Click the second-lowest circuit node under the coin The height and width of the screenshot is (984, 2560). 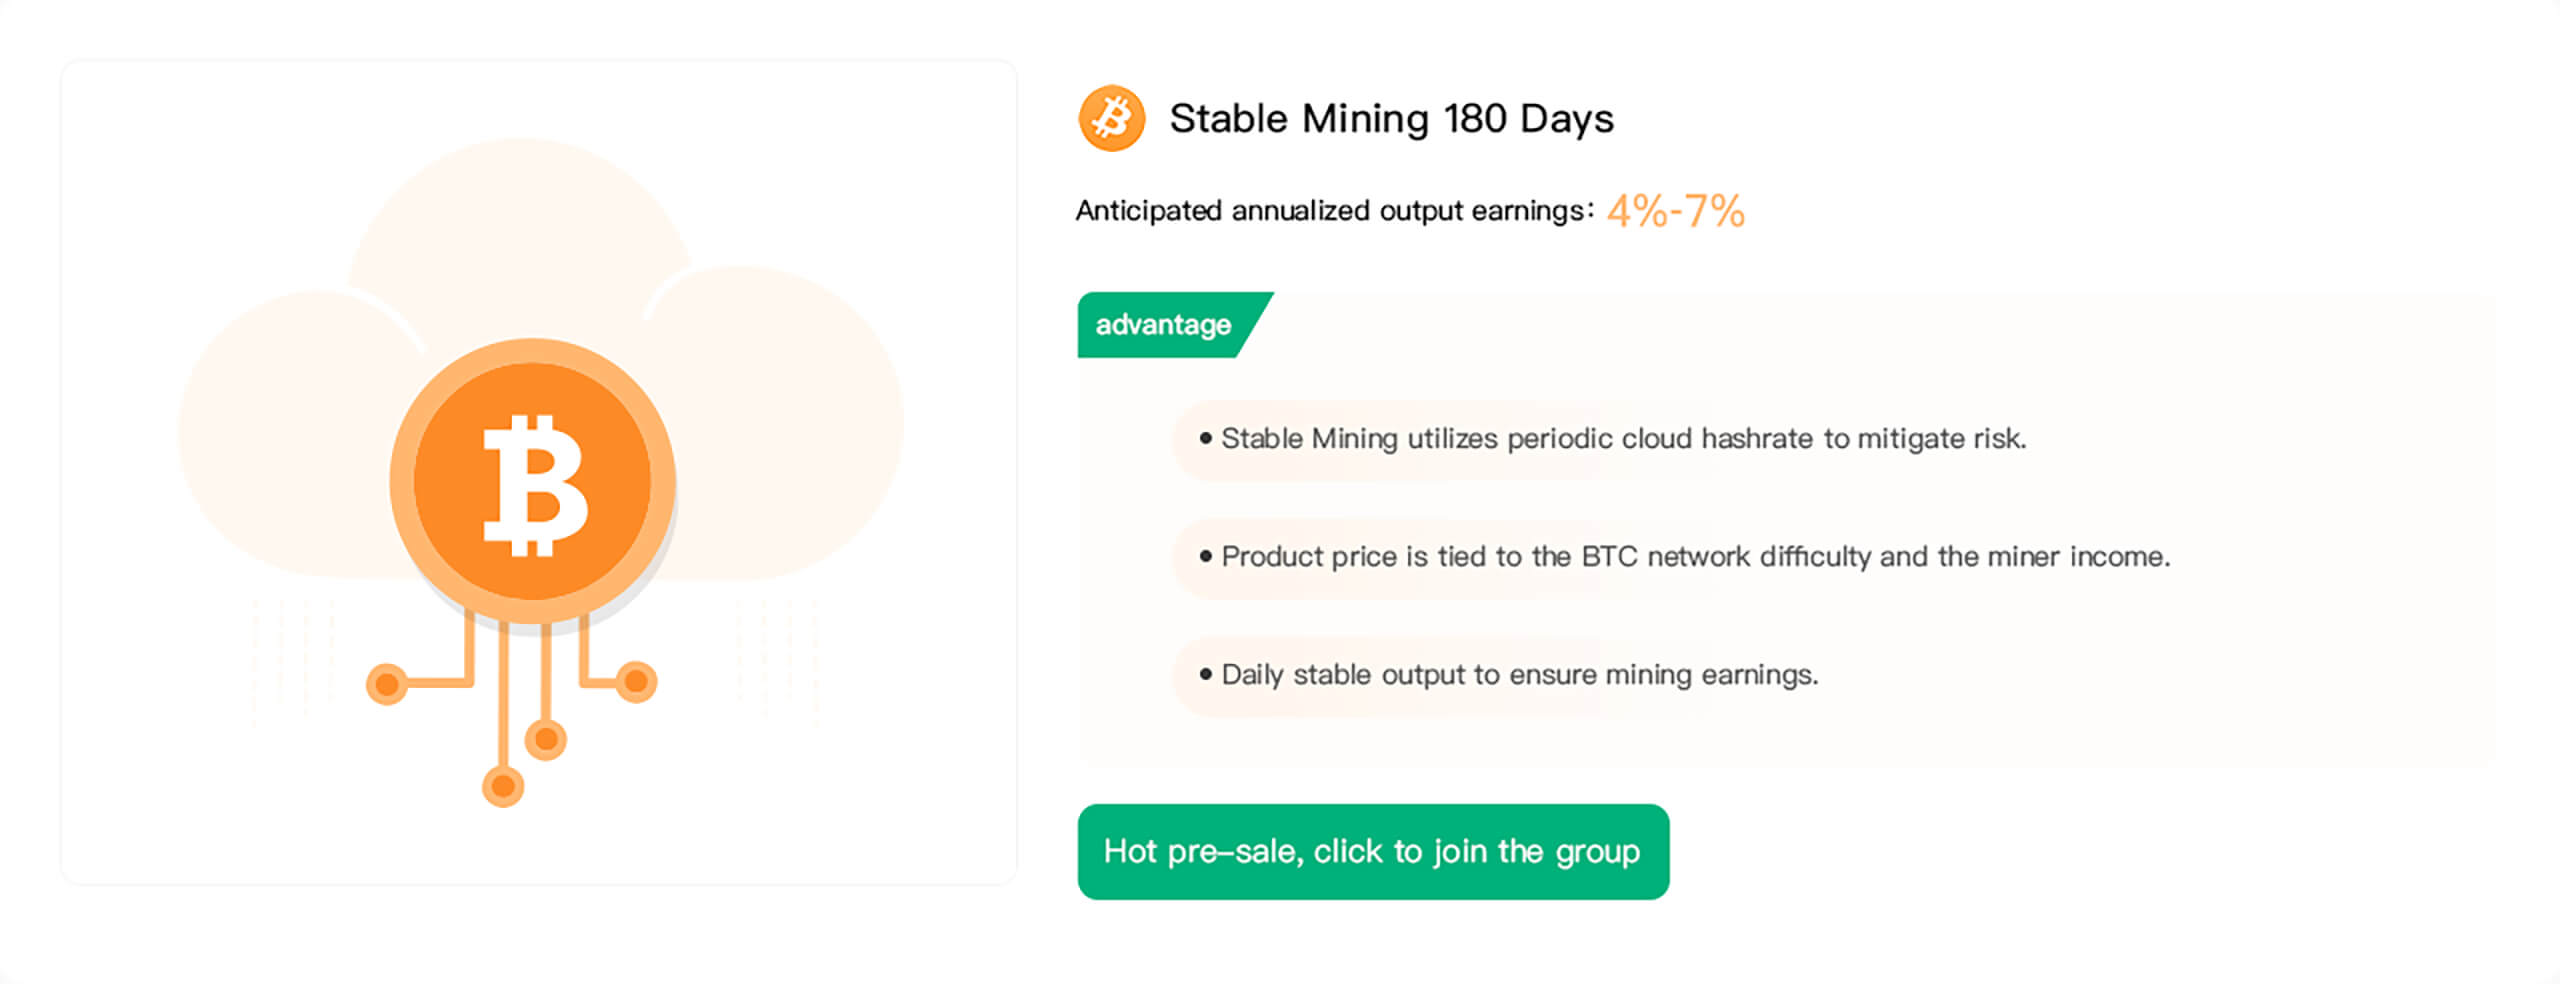546,739
